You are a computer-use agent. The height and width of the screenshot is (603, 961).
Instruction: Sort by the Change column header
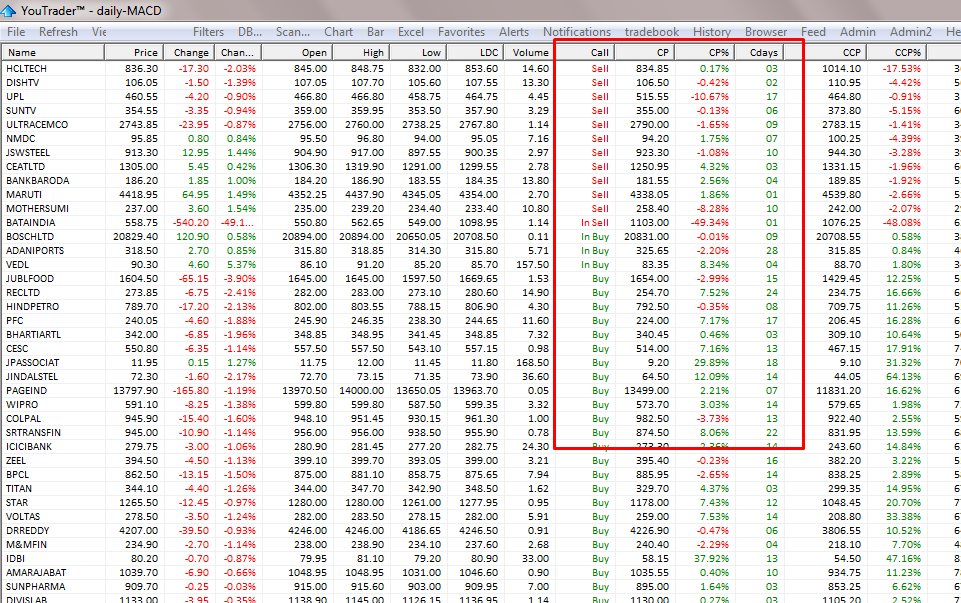point(189,52)
